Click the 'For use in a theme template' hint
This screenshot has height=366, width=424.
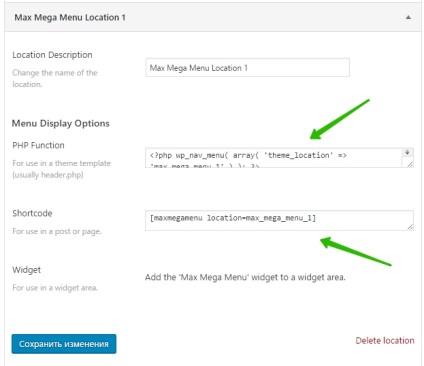coord(62,169)
